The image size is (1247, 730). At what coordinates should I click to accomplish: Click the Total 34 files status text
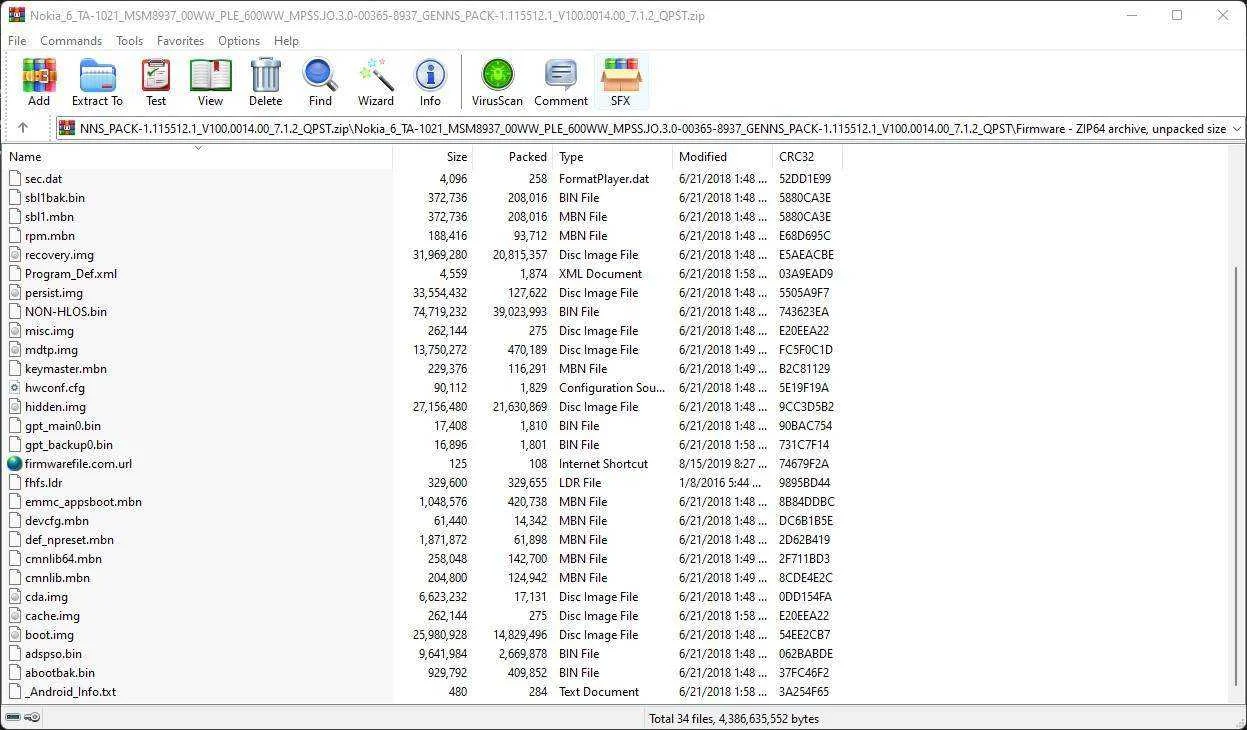point(734,718)
